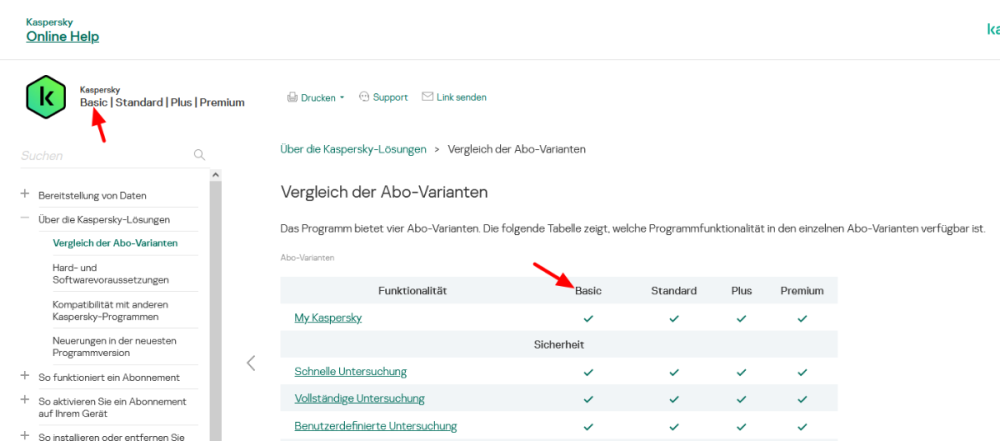Click the envelope icon for Link senden
The width and height of the screenshot is (1000, 441).
click(427, 97)
